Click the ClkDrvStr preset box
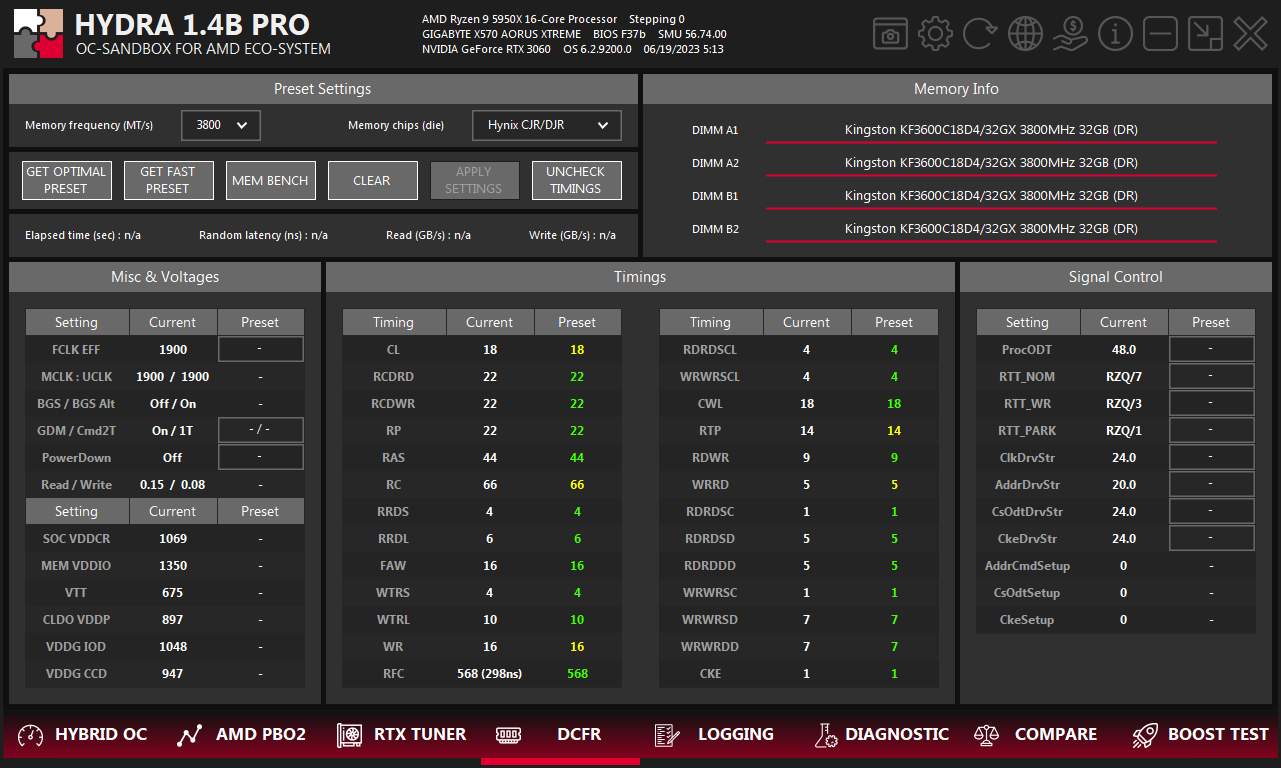The width and height of the screenshot is (1281, 768). [x=1211, y=457]
